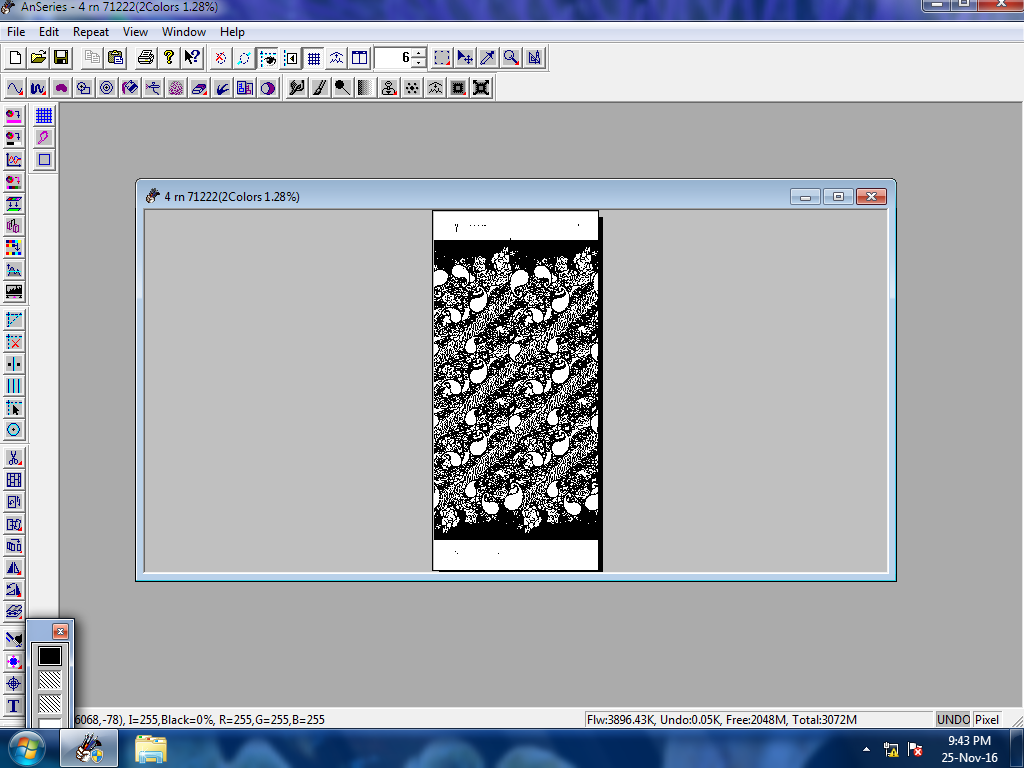Show hidden tray icons with the arrow
The height and width of the screenshot is (768, 1024).
point(866,749)
